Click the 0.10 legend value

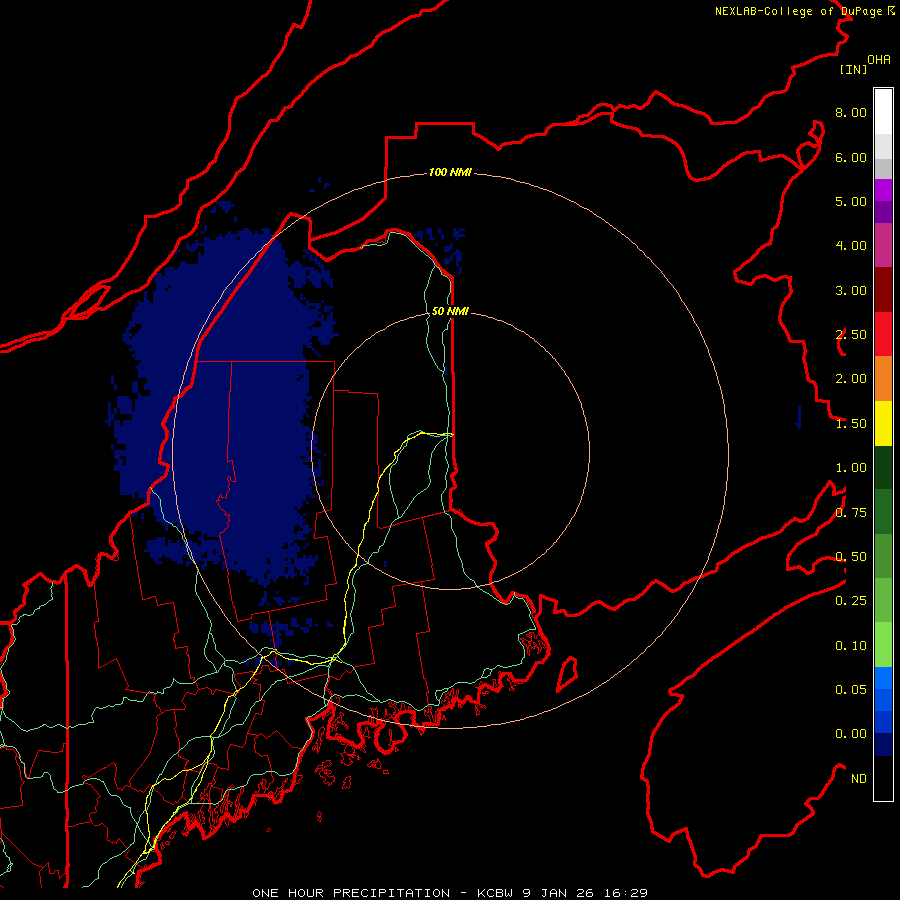851,646
